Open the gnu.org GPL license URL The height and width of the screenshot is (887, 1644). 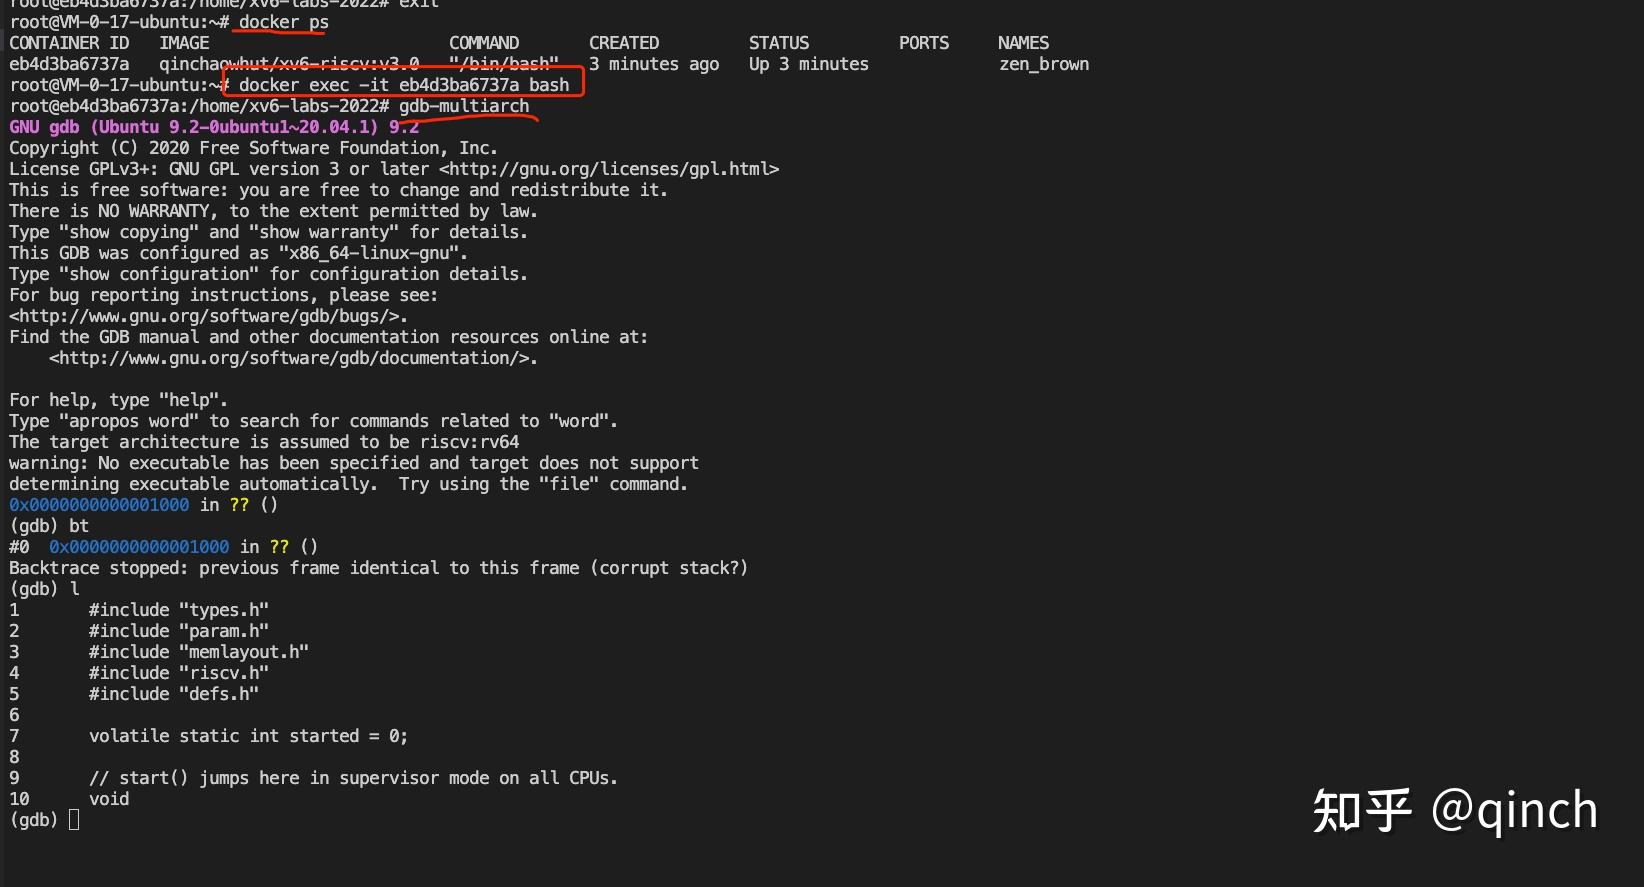pos(609,169)
